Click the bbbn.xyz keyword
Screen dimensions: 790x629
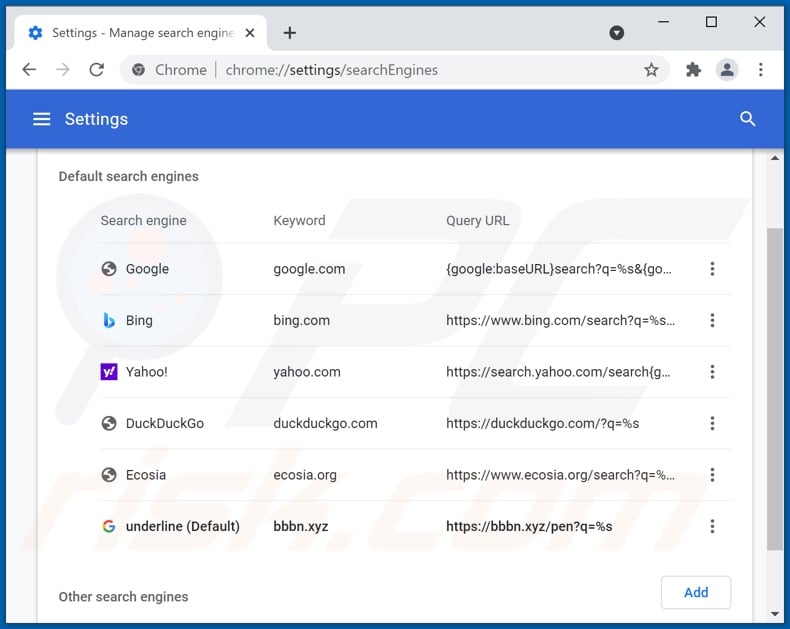(301, 526)
